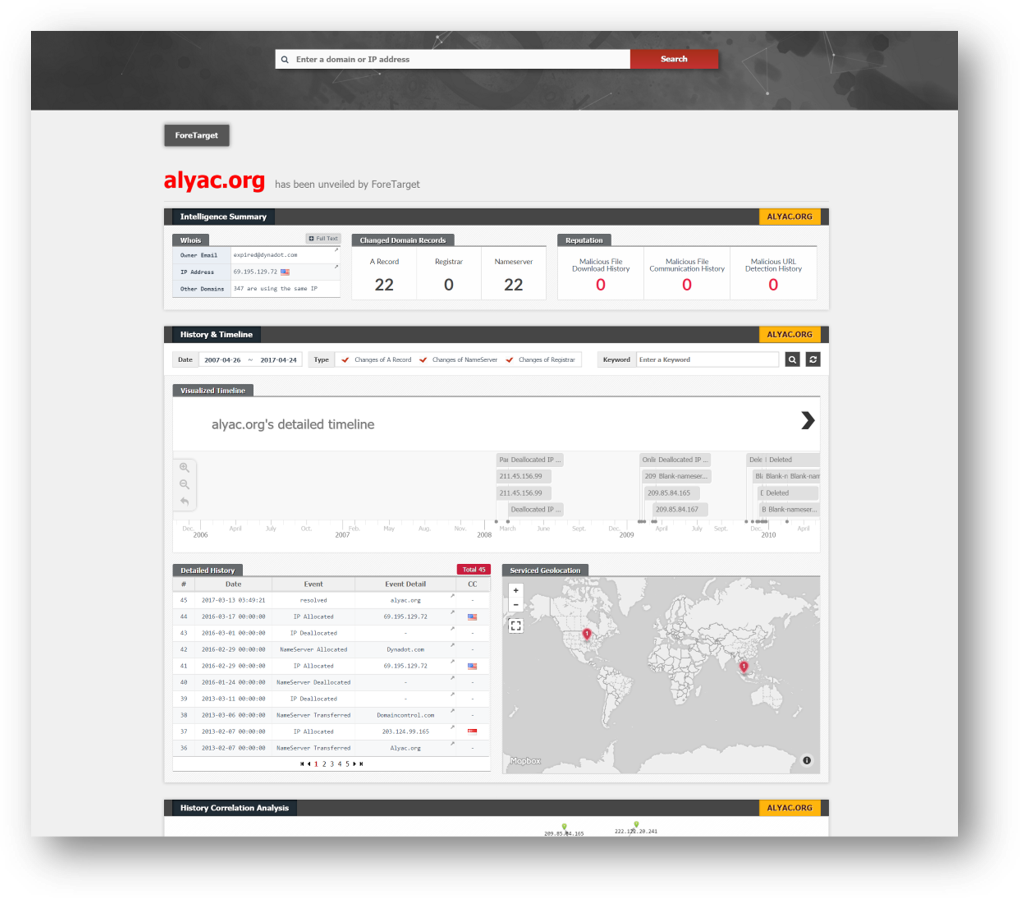Toggle fullscreen on the geolocation map
Viewport: 1020px width, 898px height.
[x=516, y=626]
